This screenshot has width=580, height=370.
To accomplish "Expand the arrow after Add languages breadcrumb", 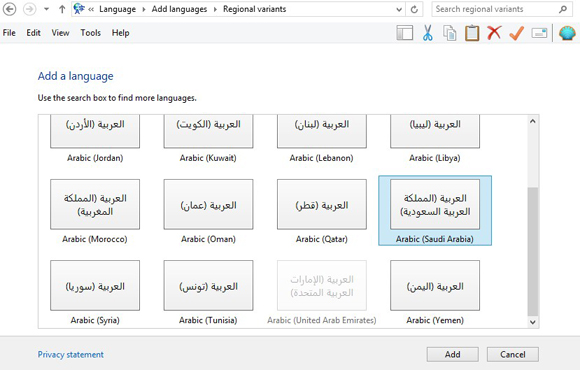I will (x=215, y=9).
